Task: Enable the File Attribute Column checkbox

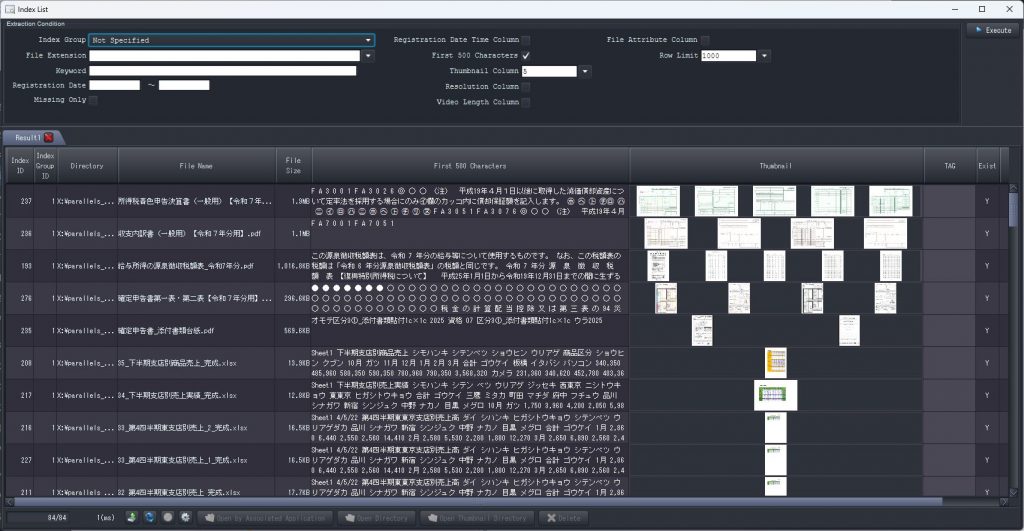Action: tap(705, 40)
